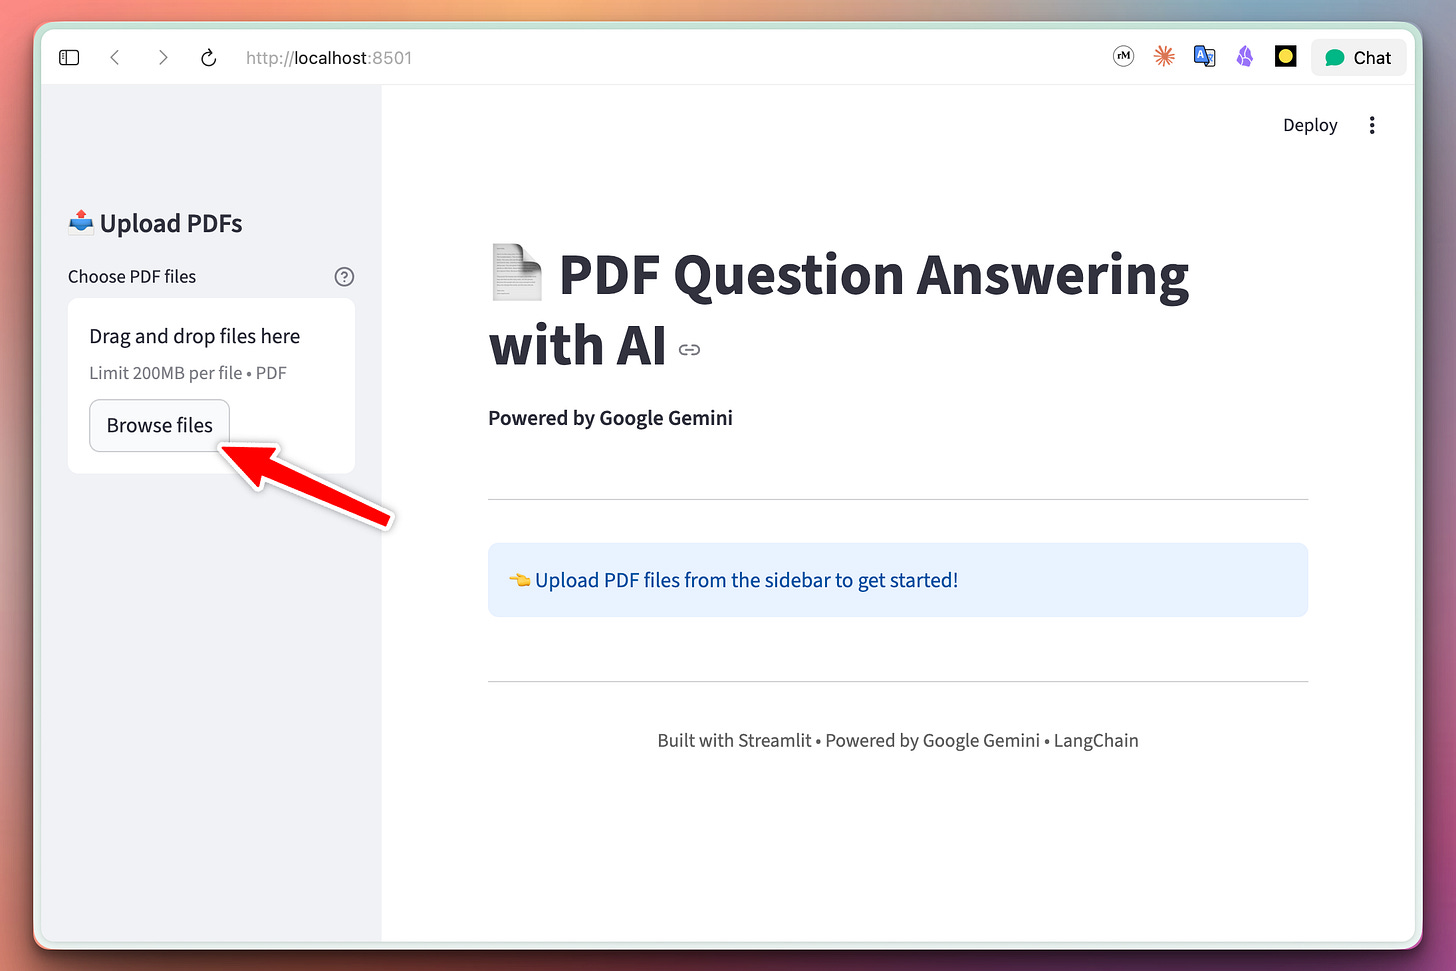
Task: Open the Chat button in toolbar
Action: pyautogui.click(x=1358, y=58)
